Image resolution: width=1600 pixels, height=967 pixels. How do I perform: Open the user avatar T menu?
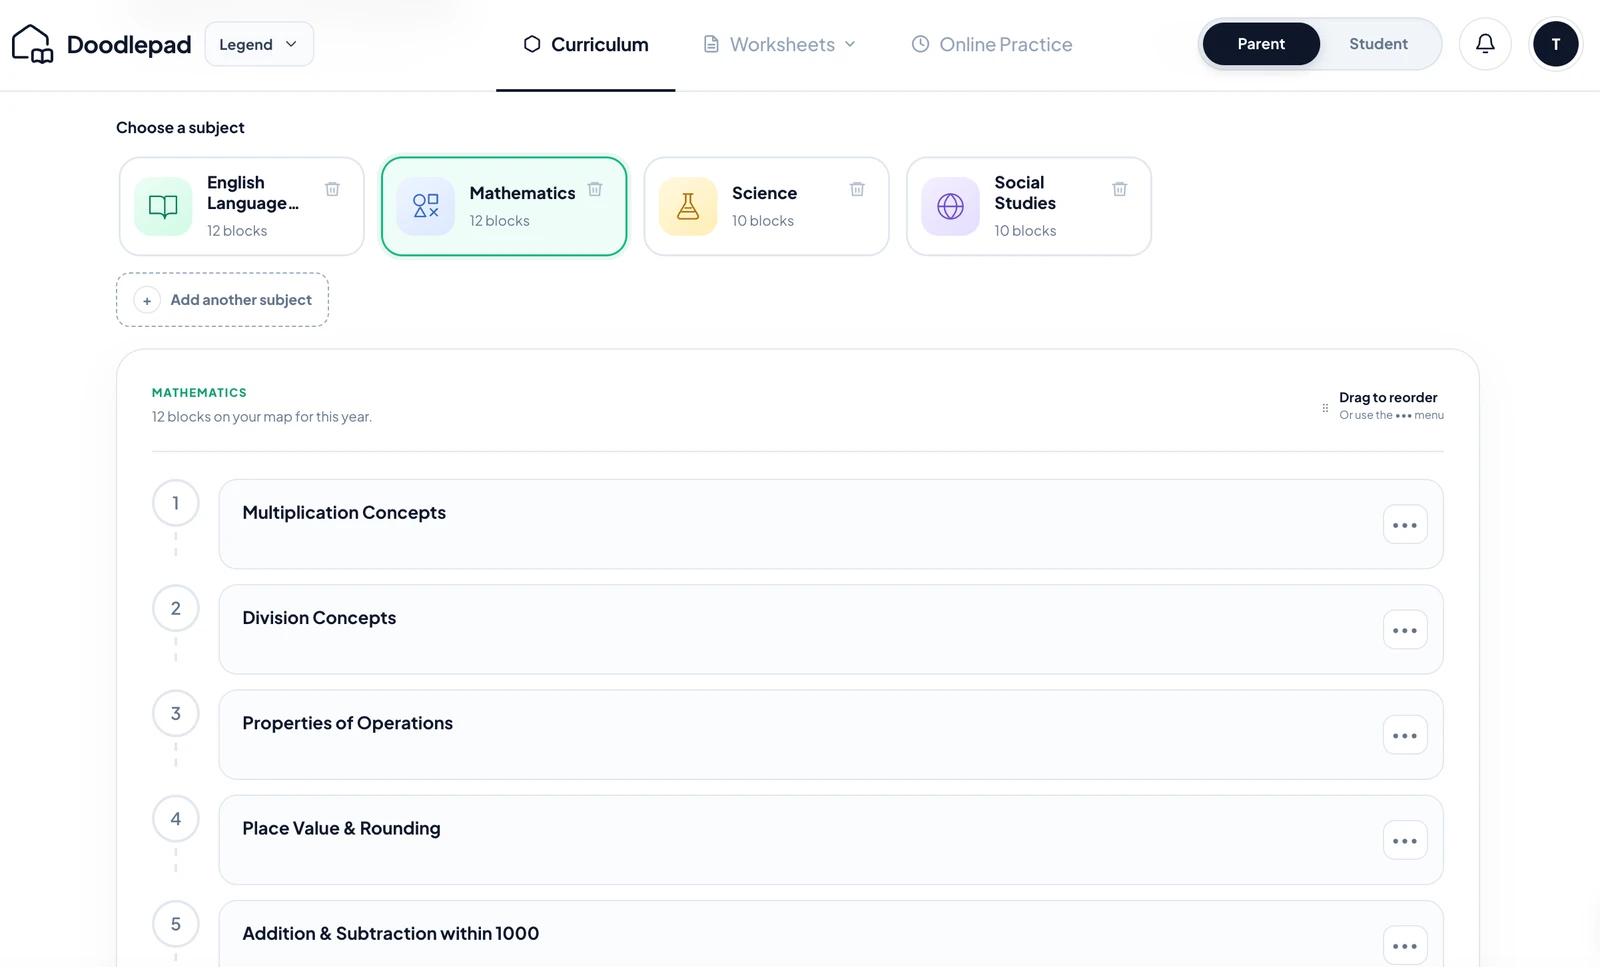pos(1555,44)
